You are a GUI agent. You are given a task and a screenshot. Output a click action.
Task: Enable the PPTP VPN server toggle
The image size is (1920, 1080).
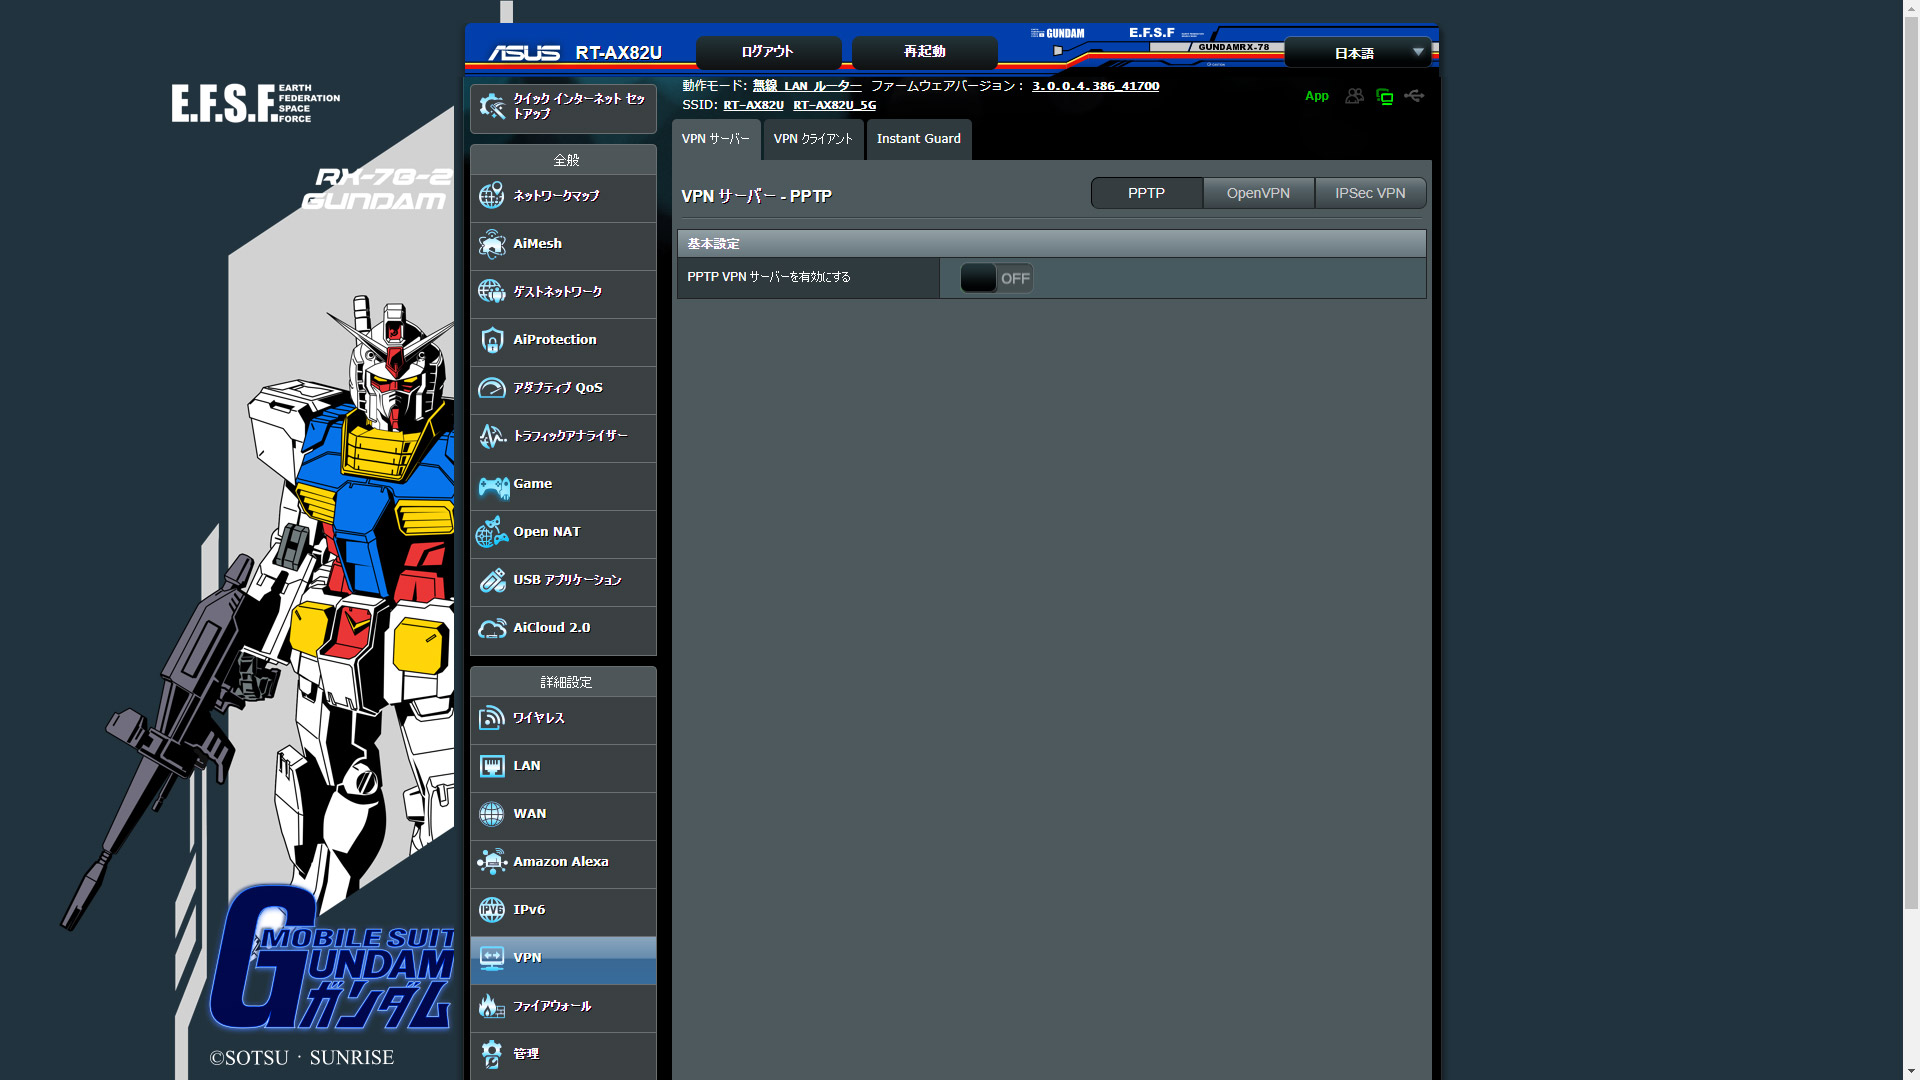coord(996,279)
